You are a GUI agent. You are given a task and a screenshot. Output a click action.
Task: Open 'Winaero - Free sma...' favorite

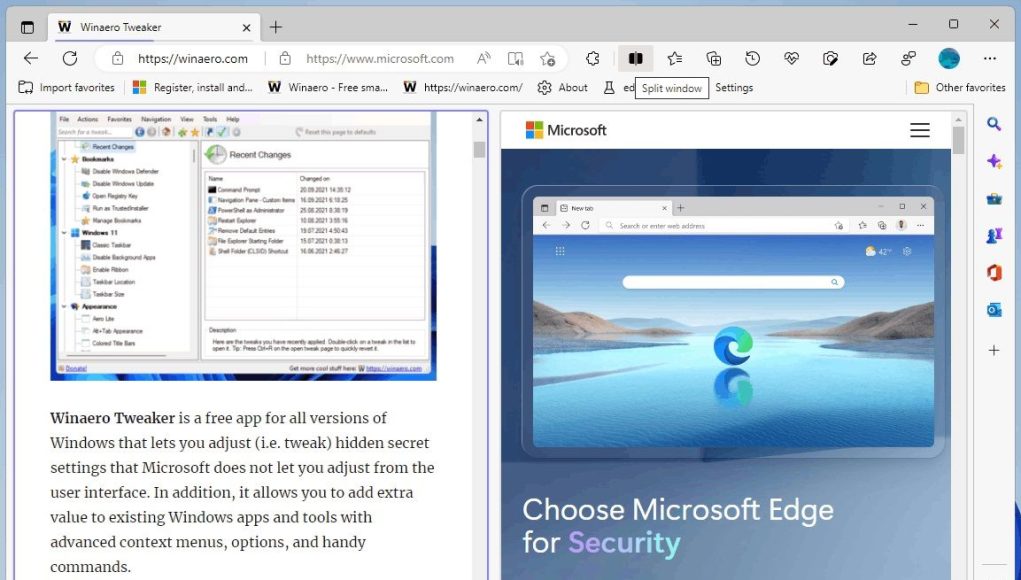pos(328,87)
